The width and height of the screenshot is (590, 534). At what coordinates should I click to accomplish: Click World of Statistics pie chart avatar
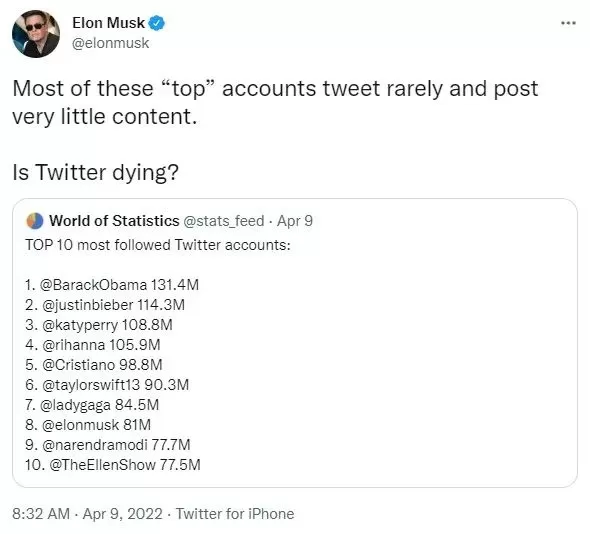(x=35, y=221)
